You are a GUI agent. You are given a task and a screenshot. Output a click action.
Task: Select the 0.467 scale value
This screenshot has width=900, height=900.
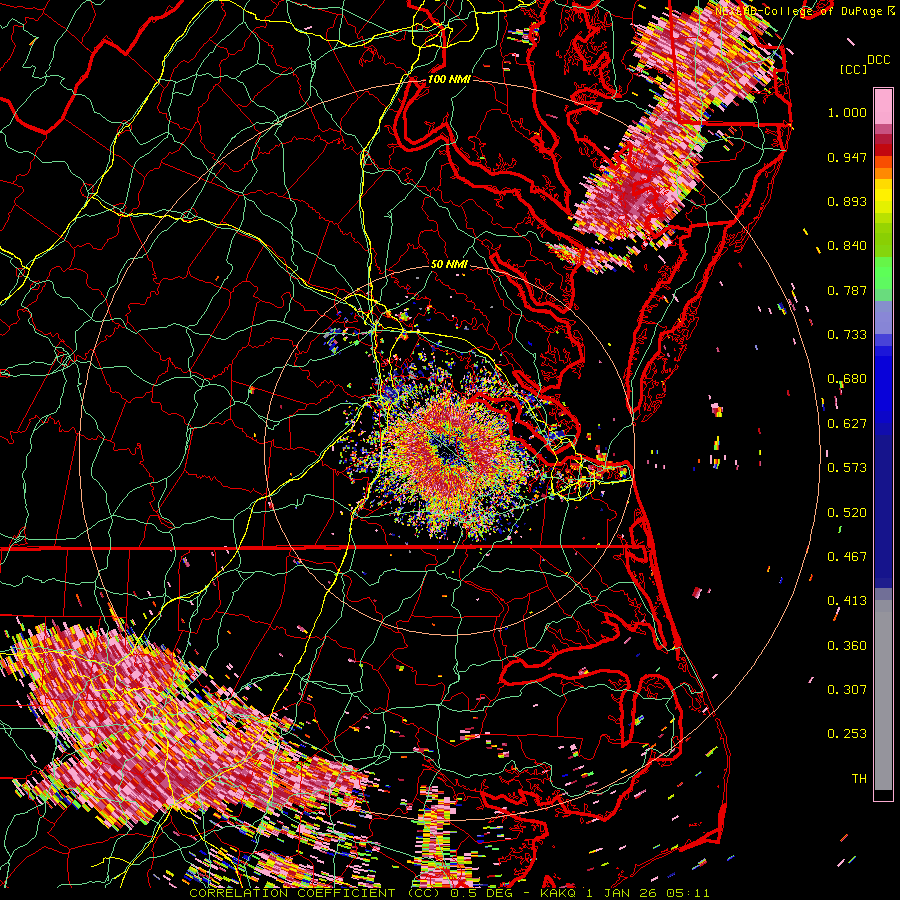(847, 557)
